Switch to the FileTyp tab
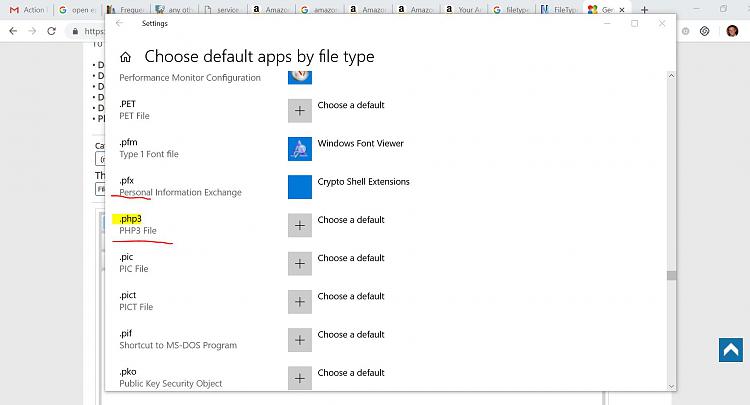The image size is (750, 405). pyautogui.click(x=559, y=10)
